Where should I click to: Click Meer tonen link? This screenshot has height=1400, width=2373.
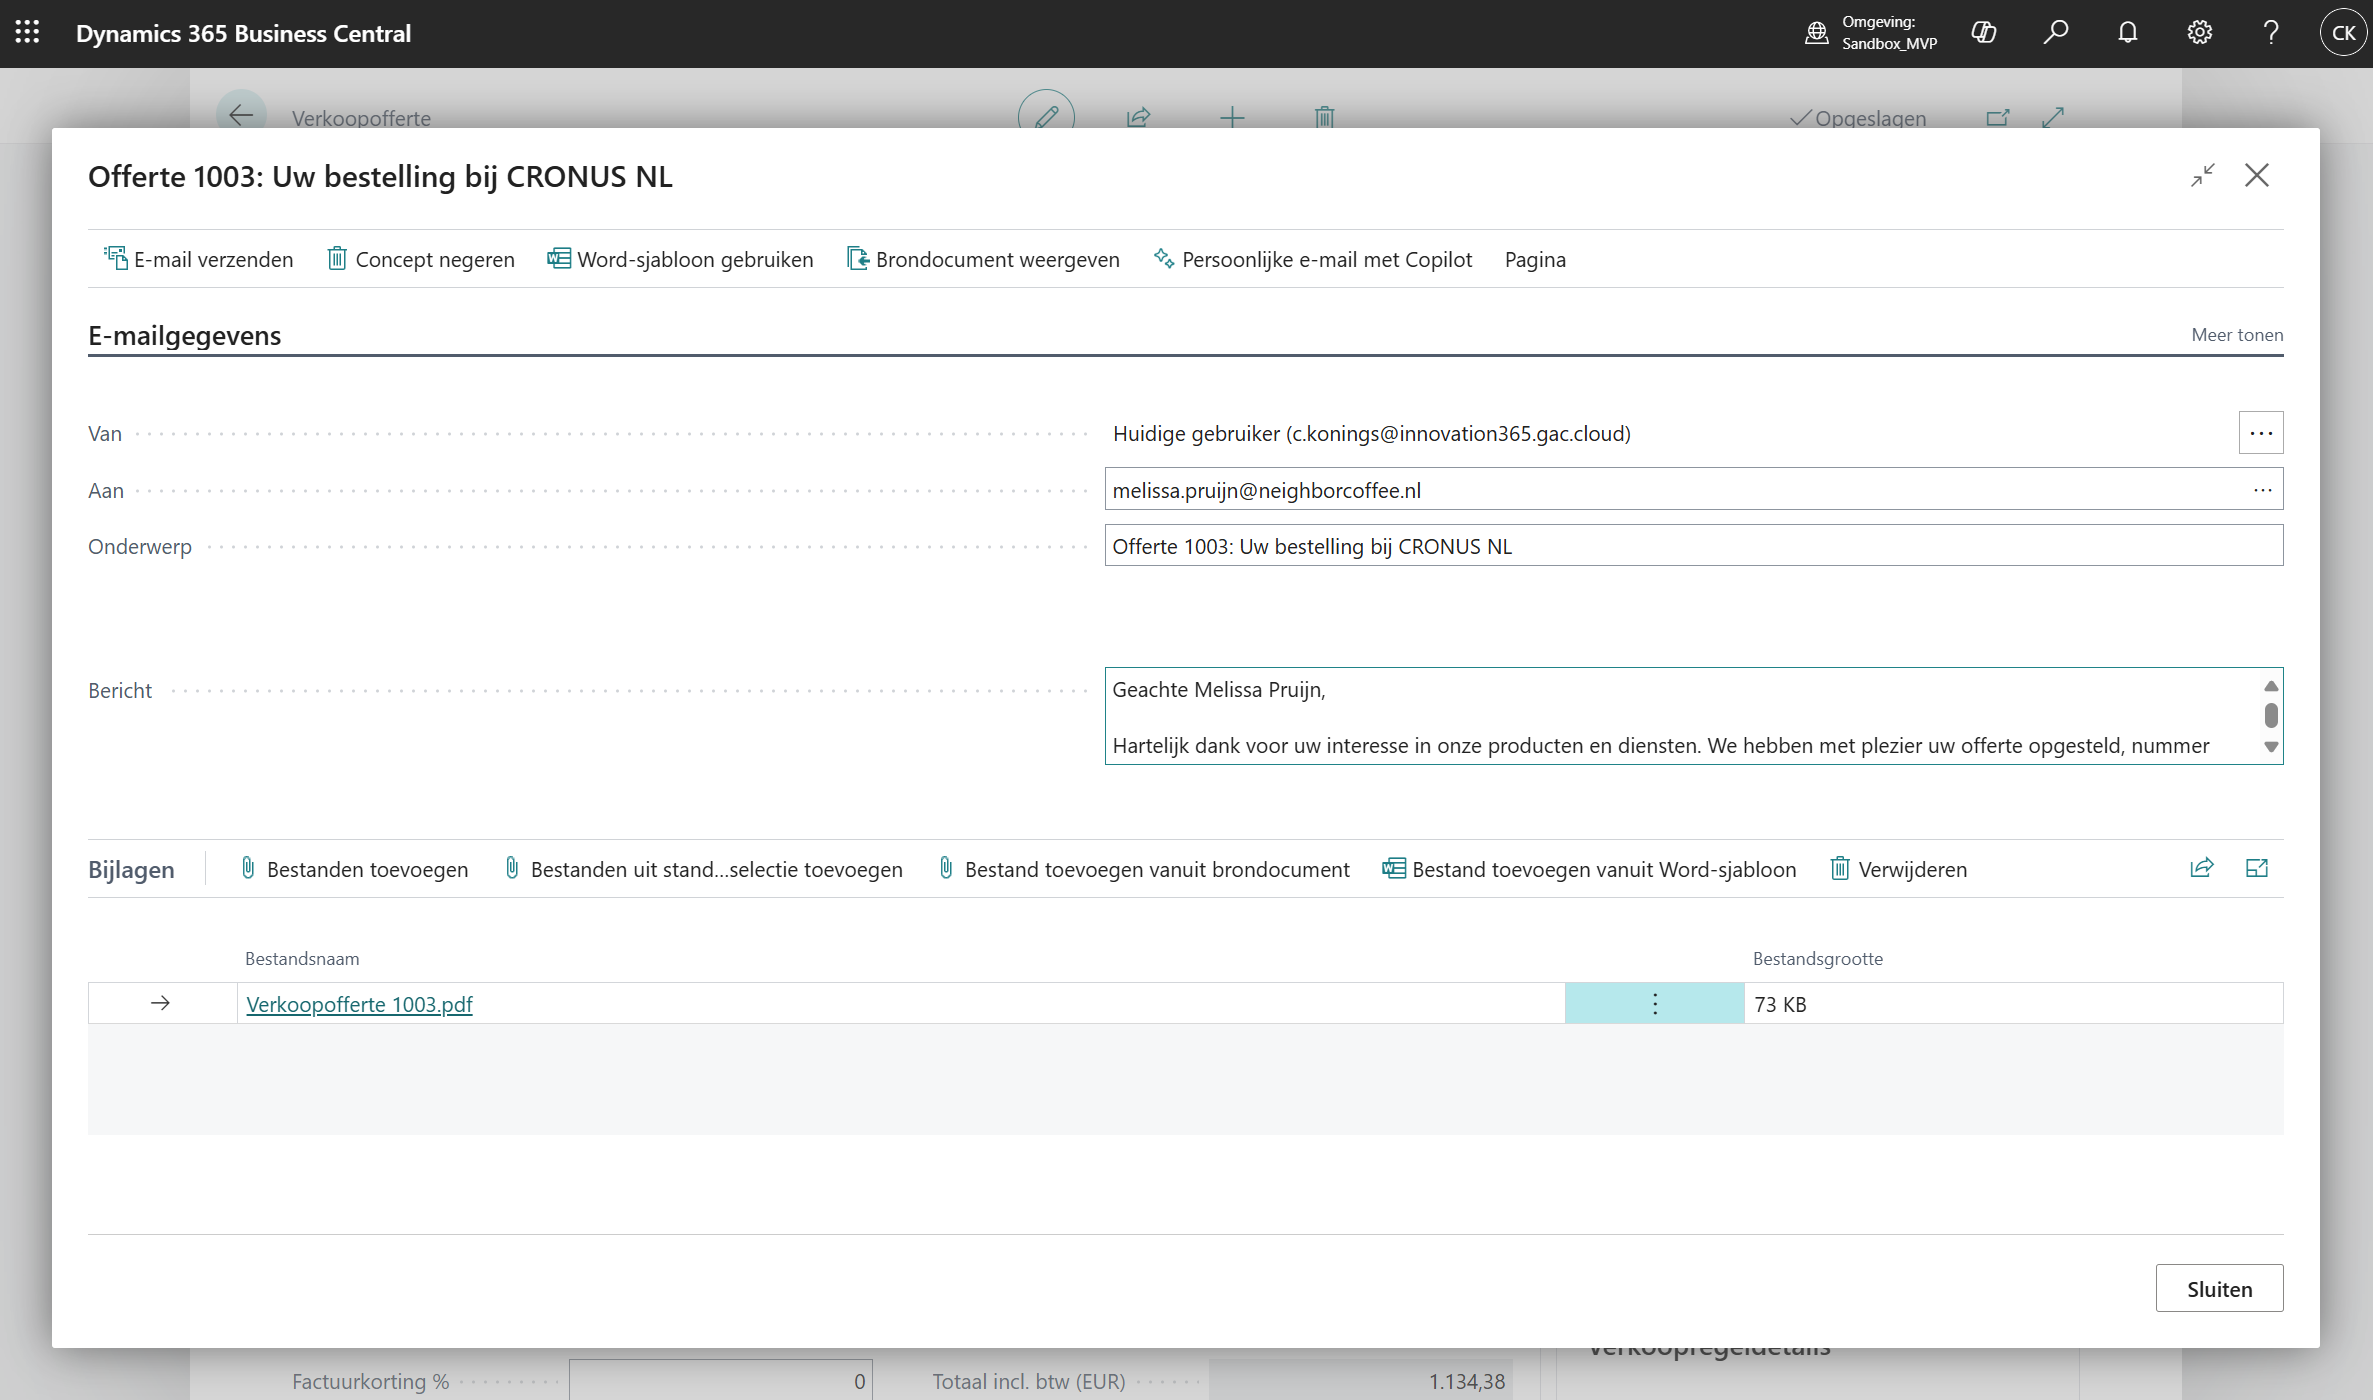point(2236,335)
